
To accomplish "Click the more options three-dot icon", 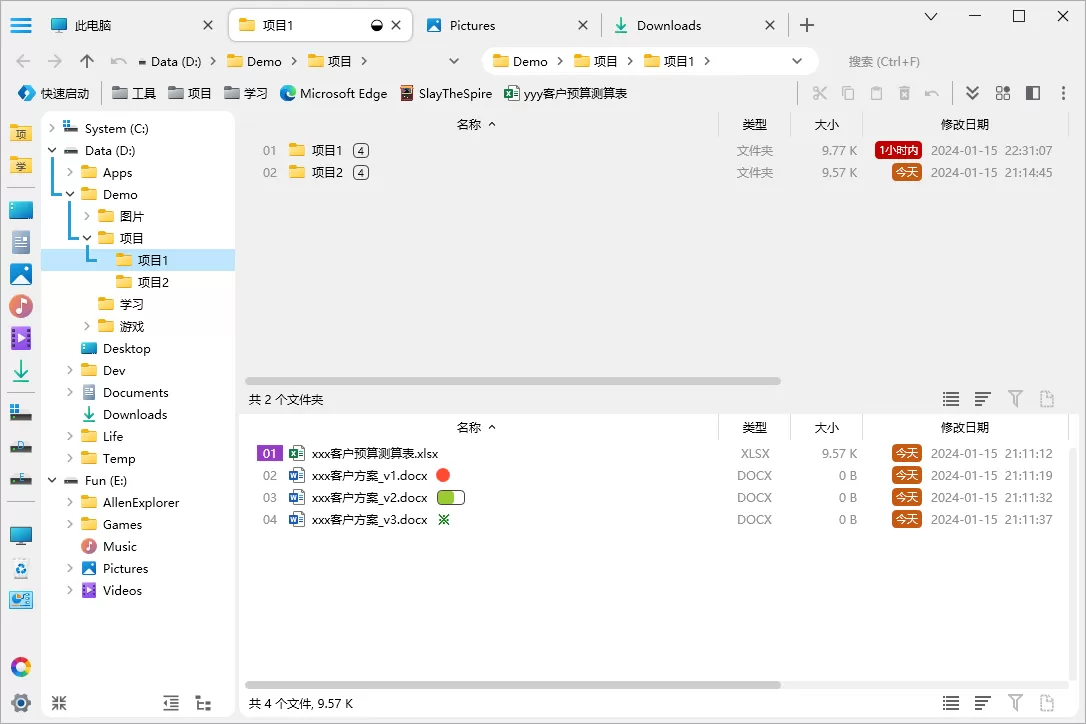I will [x=1063, y=93].
